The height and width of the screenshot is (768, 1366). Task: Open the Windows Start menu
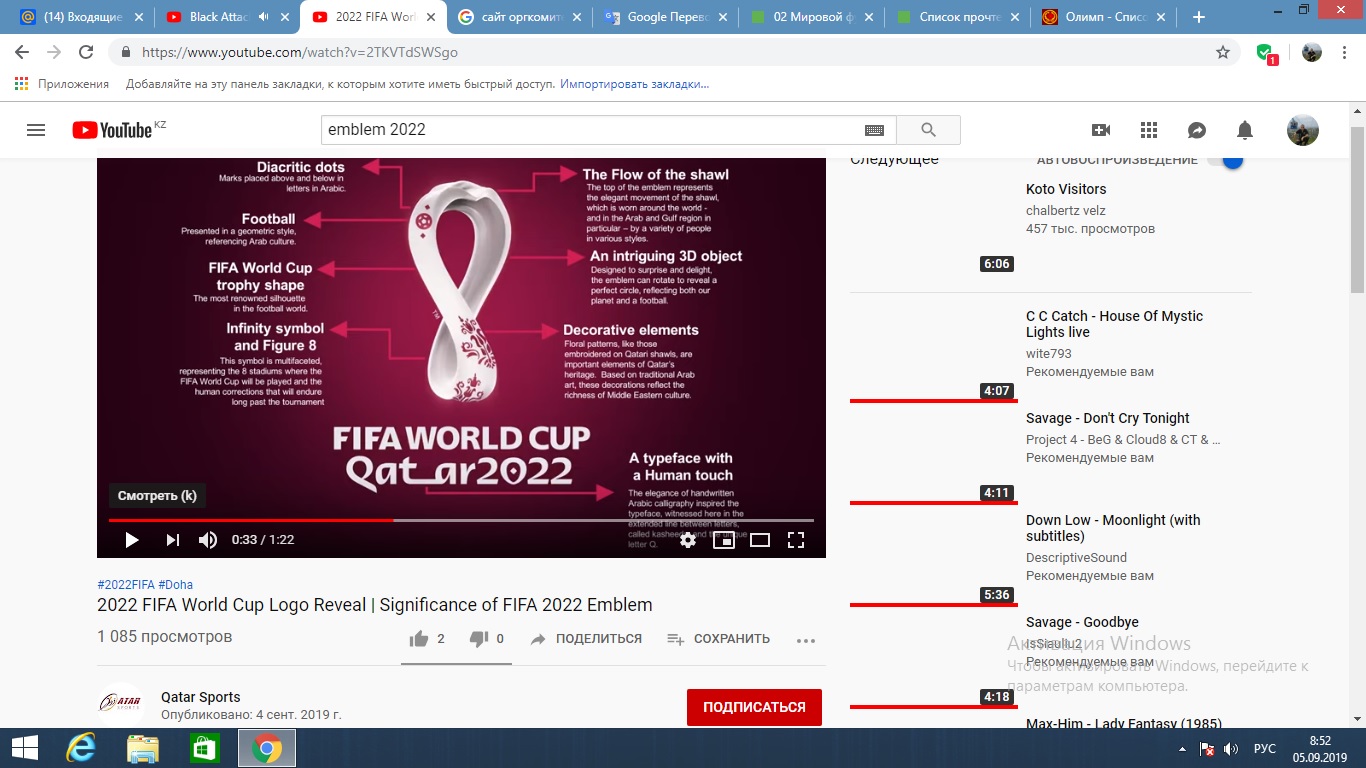[x=24, y=748]
